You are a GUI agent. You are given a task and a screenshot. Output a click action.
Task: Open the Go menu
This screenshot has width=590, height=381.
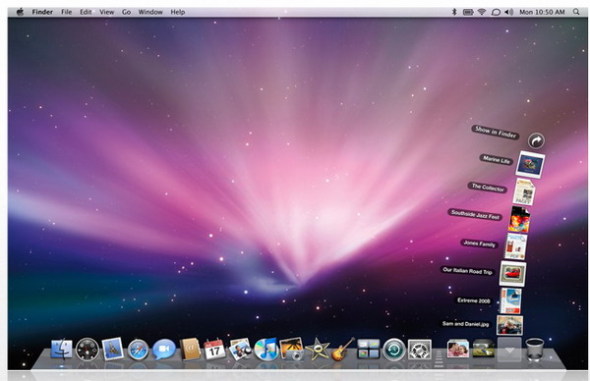(126, 12)
